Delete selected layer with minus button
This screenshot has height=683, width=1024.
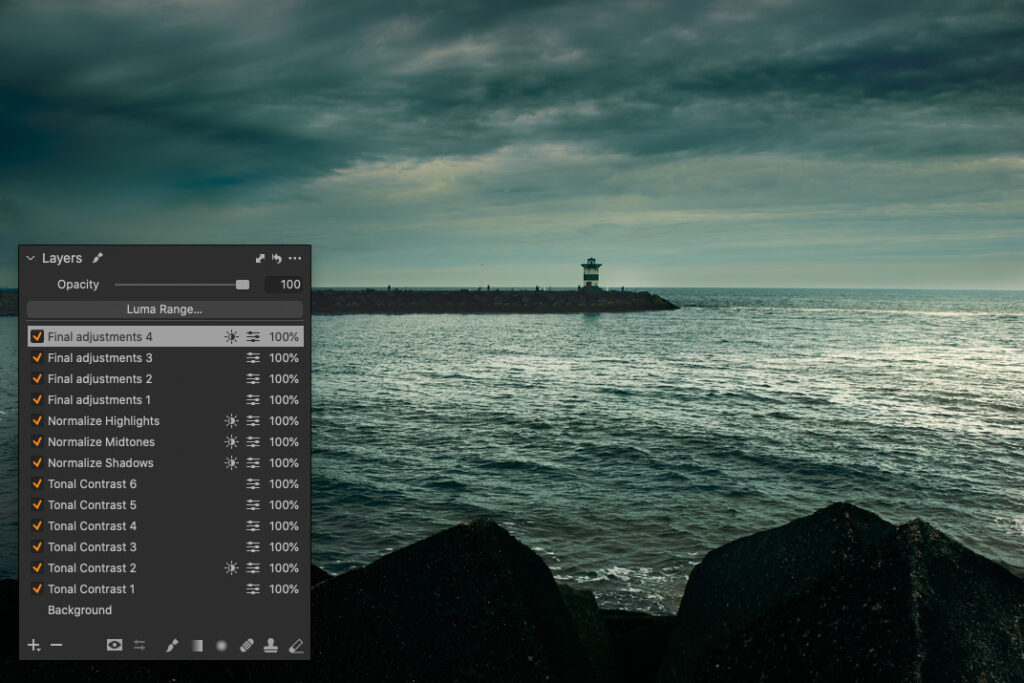click(56, 645)
